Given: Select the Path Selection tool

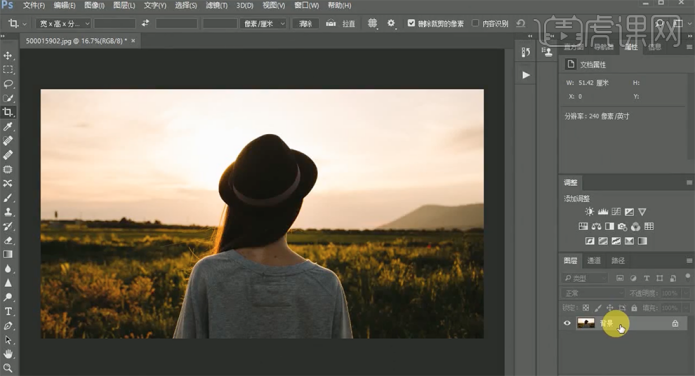Looking at the screenshot, I should (8, 340).
